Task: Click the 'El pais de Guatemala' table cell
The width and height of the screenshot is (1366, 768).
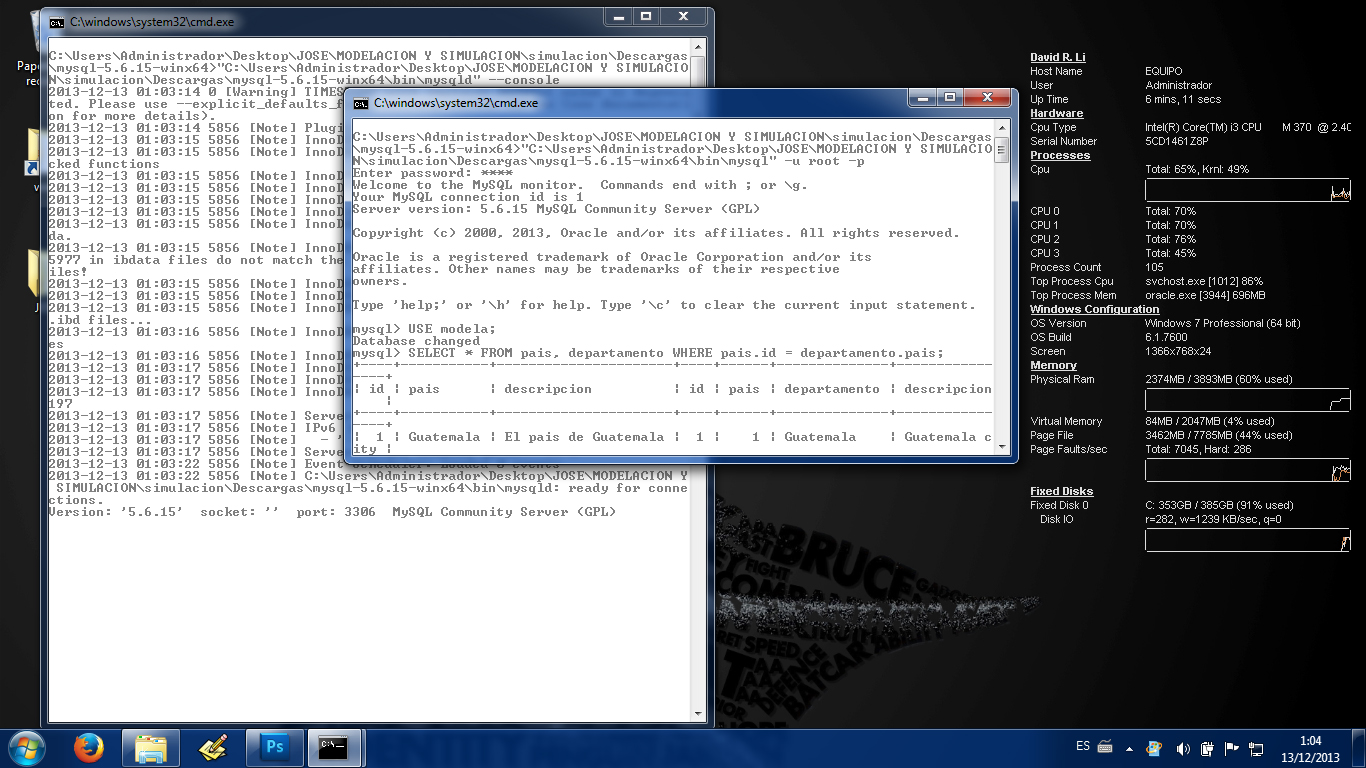Action: [x=584, y=437]
